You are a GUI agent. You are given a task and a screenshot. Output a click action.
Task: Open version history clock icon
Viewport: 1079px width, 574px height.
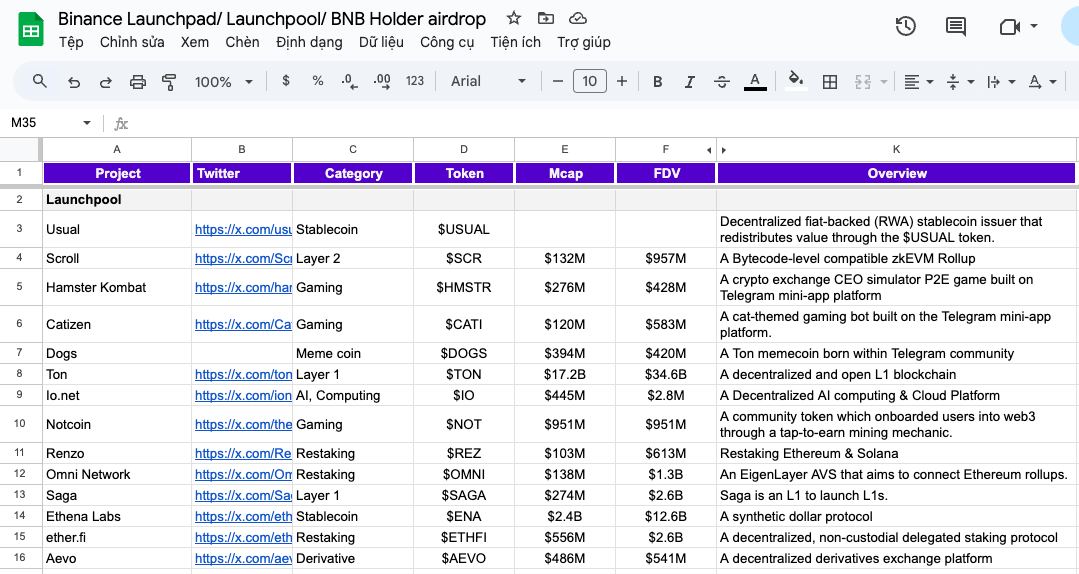click(x=906, y=27)
